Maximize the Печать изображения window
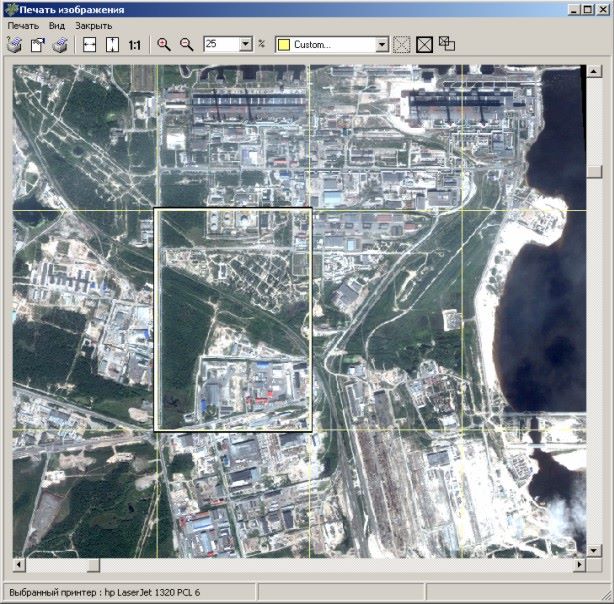 pos(588,10)
